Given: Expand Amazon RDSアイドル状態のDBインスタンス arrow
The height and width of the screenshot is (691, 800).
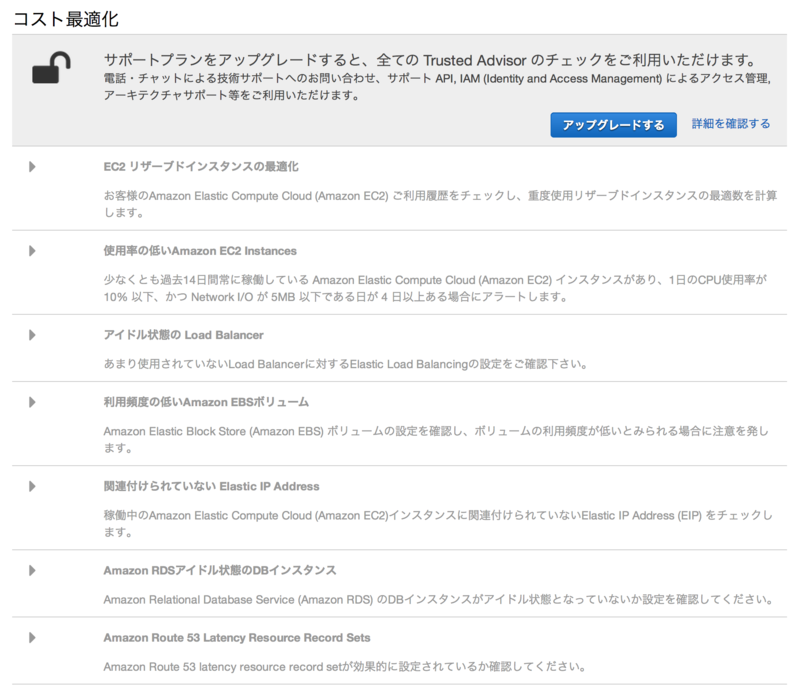Looking at the screenshot, I should click(x=32, y=571).
